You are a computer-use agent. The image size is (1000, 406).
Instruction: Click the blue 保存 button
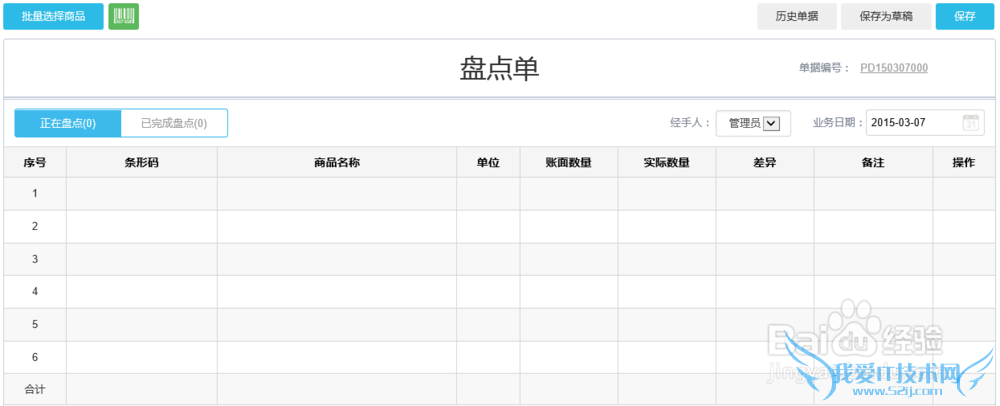click(965, 16)
